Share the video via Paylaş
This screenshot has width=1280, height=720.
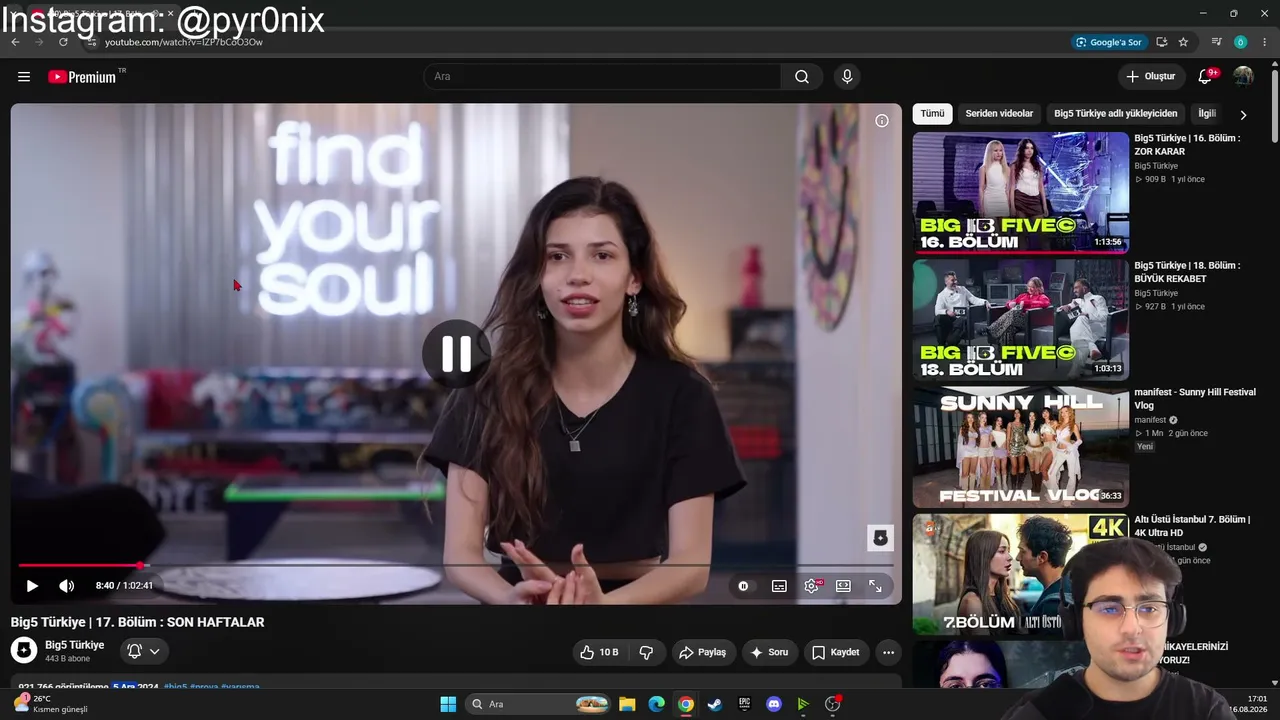702,652
